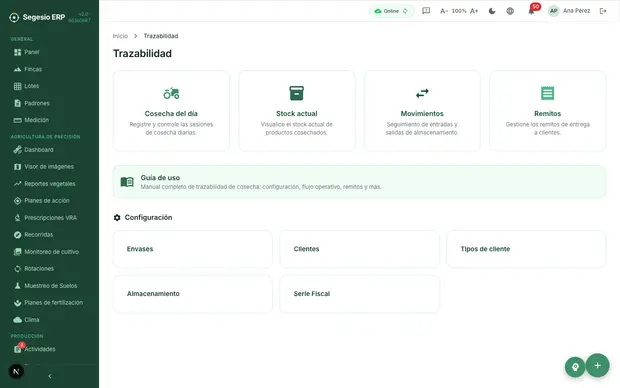Click the floating location pin button
The width and height of the screenshot is (620, 388).
pos(575,367)
